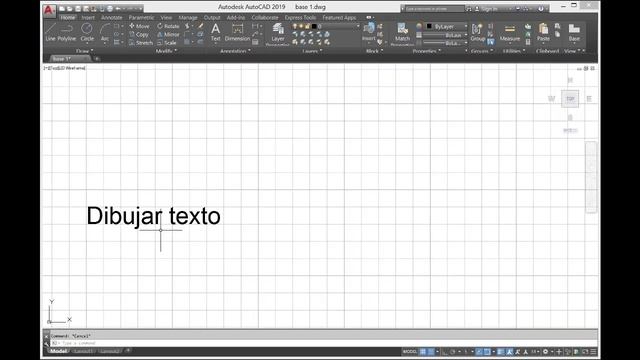Select the Arc tool
The width and height of the screenshot is (640, 360).
(104, 32)
